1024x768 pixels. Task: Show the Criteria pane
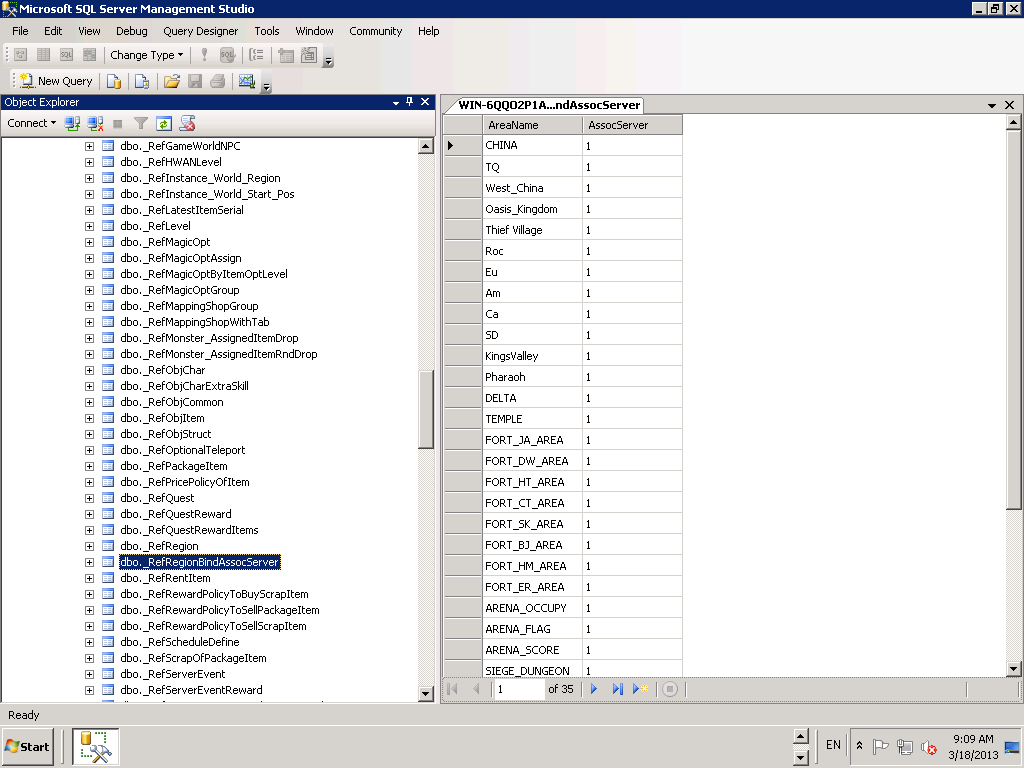pos(44,55)
